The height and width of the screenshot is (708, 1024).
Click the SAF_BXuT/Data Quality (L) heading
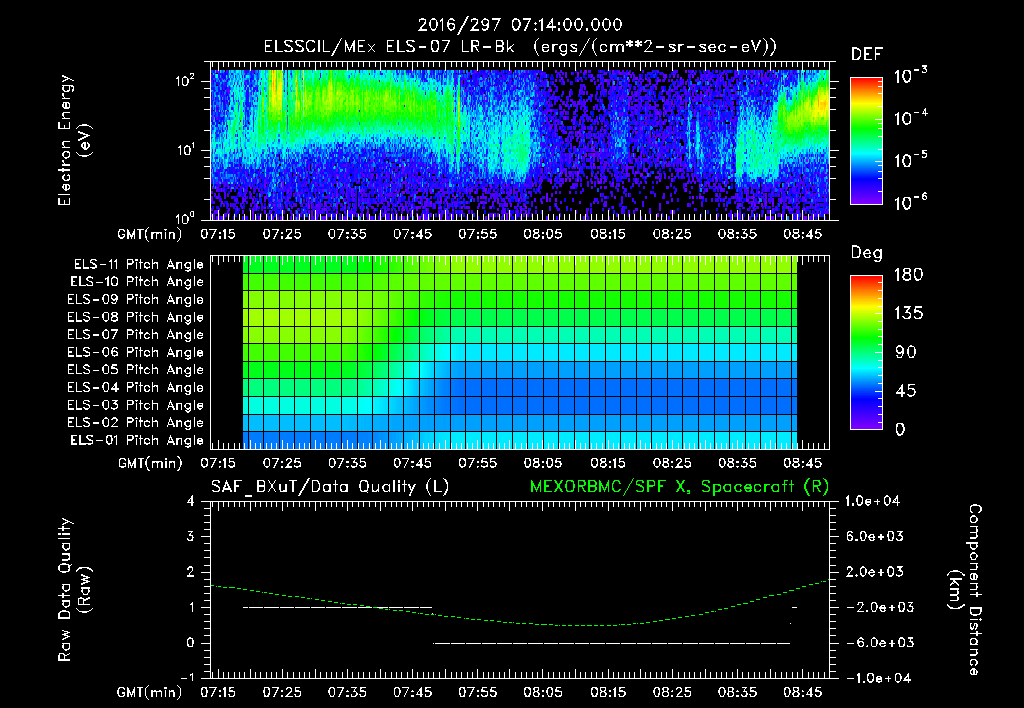coord(330,487)
